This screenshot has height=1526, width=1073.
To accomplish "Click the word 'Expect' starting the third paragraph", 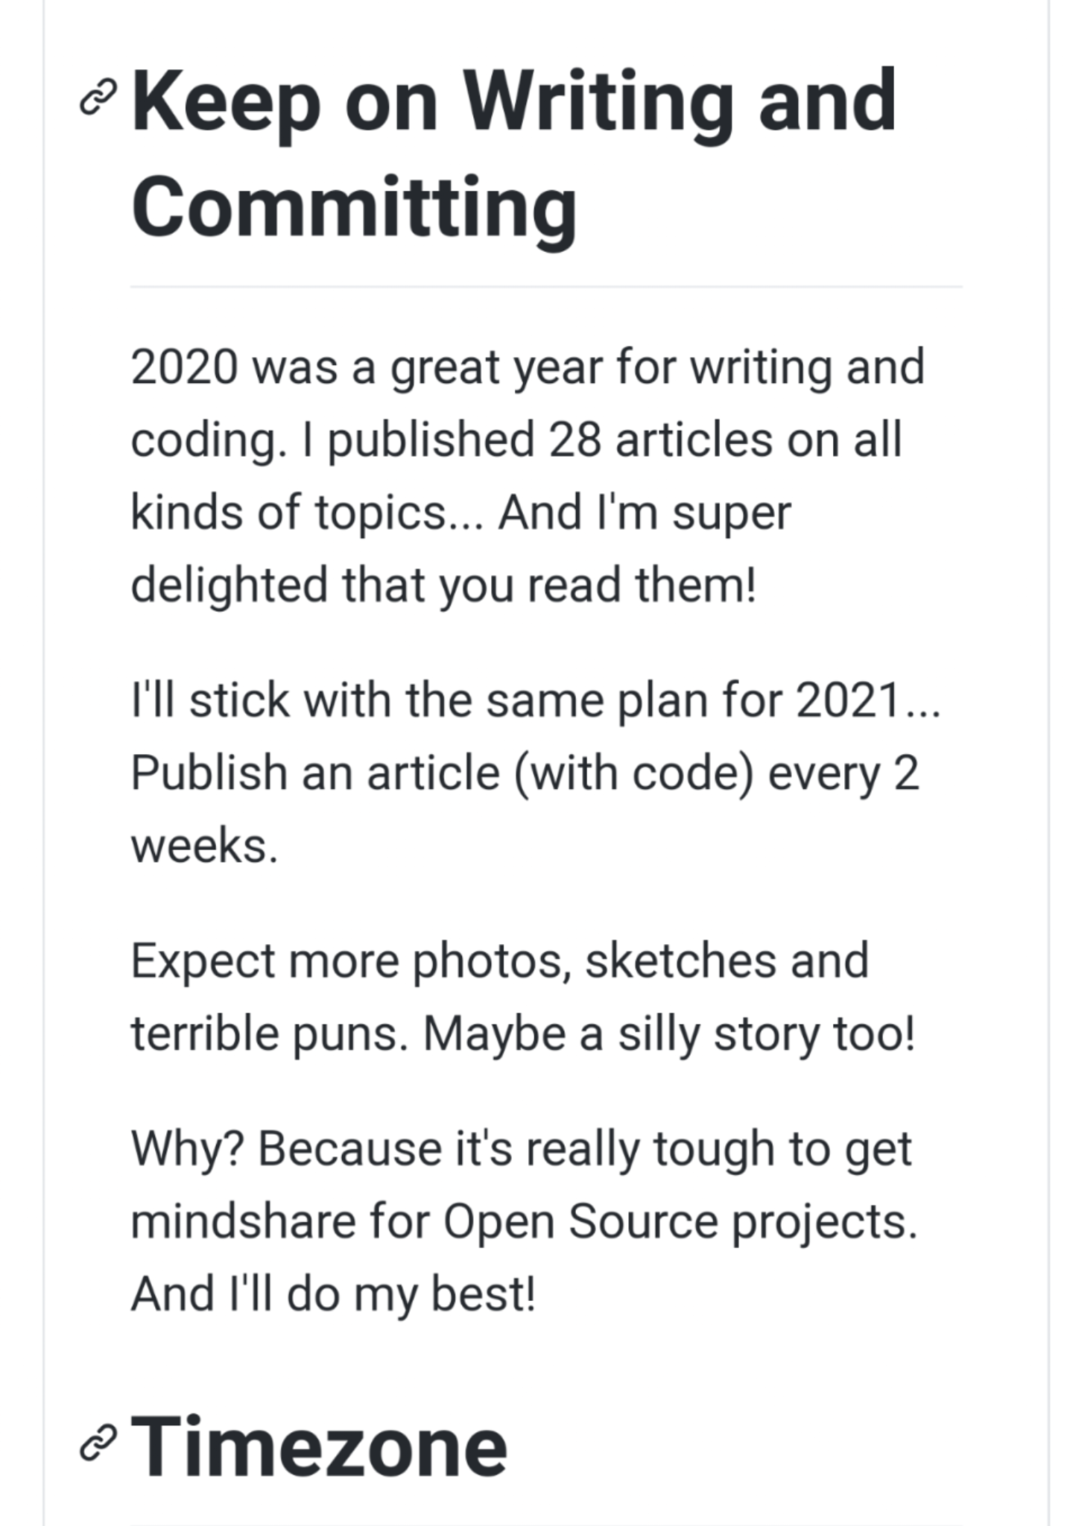I will [x=203, y=961].
